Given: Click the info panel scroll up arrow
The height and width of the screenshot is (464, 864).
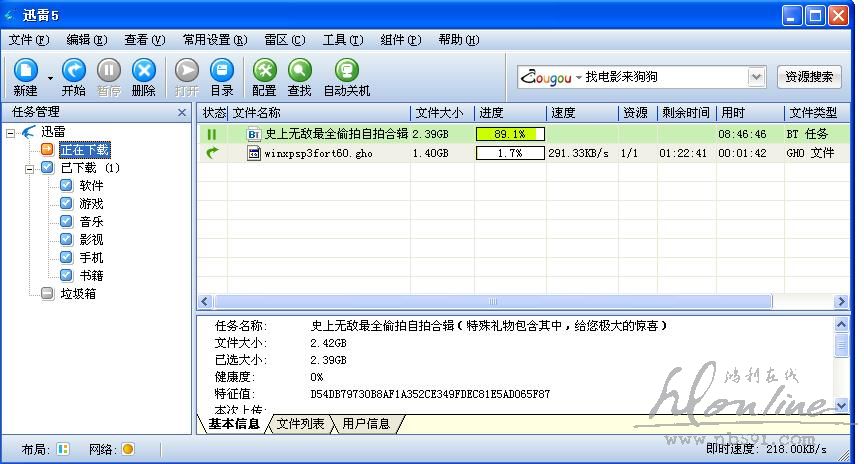Looking at the screenshot, I should [x=841, y=324].
